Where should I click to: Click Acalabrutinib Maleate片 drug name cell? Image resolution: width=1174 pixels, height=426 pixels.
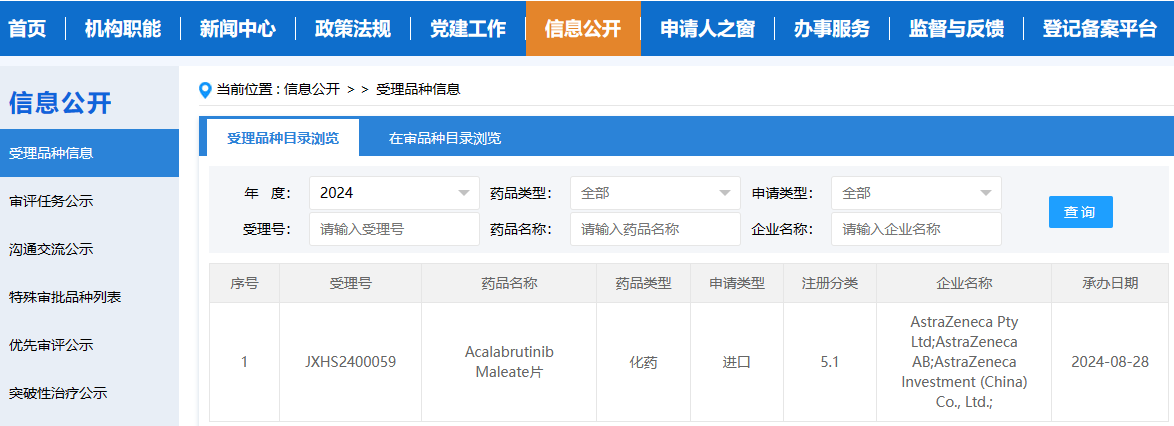coord(509,362)
